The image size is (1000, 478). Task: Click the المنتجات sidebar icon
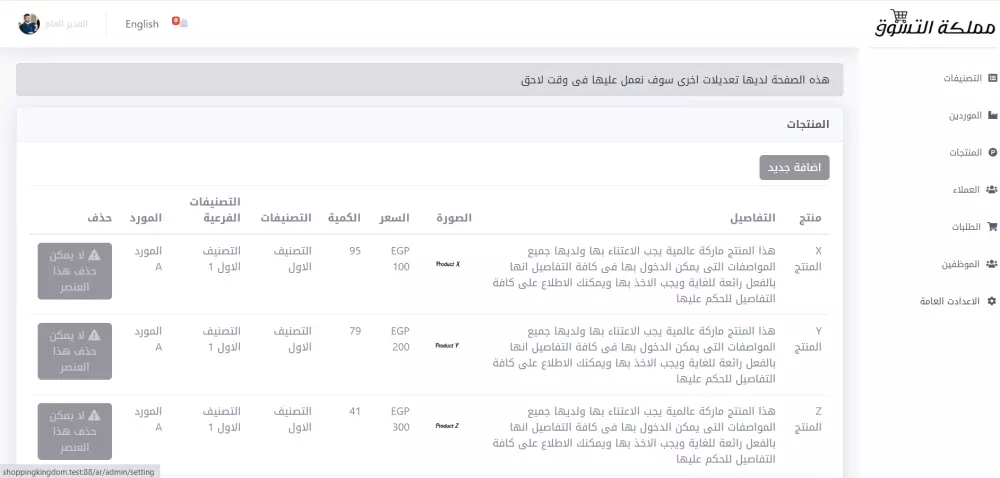tap(992, 152)
